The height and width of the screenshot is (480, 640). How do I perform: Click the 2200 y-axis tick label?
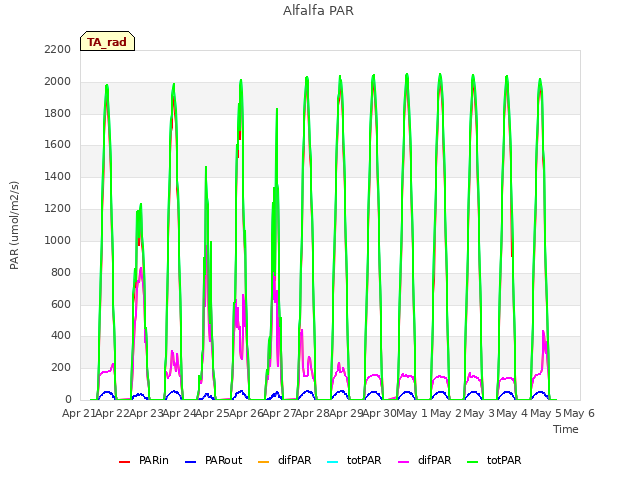(58, 49)
